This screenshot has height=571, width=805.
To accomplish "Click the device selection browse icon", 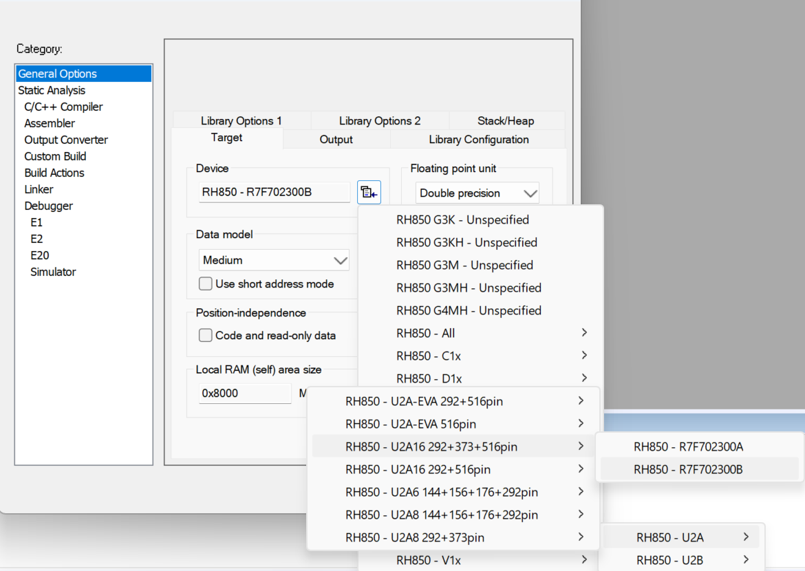I will click(x=369, y=192).
